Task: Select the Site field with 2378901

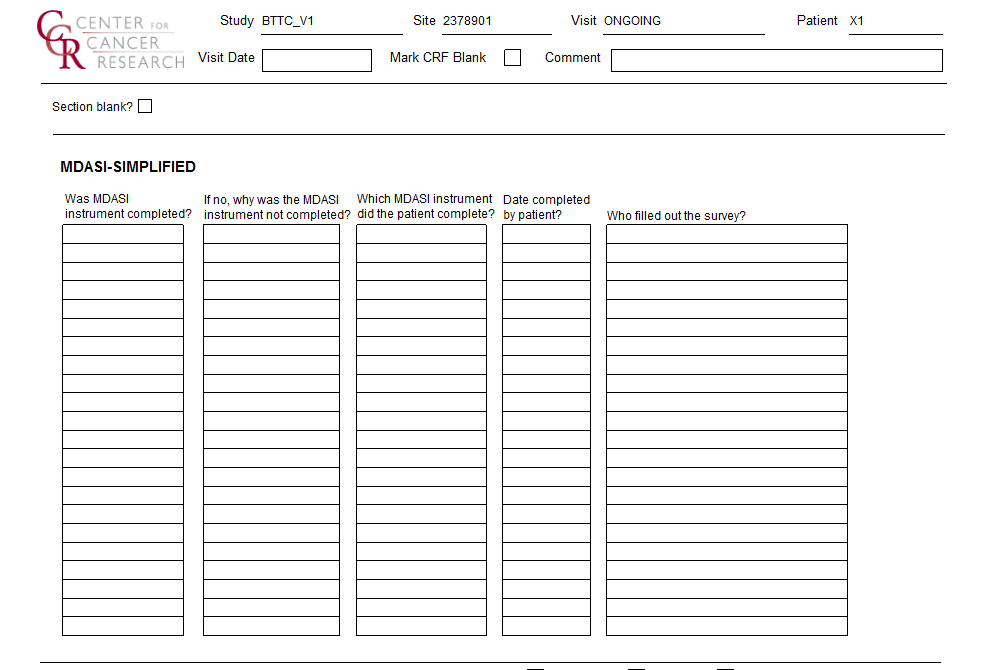Action: (x=495, y=21)
